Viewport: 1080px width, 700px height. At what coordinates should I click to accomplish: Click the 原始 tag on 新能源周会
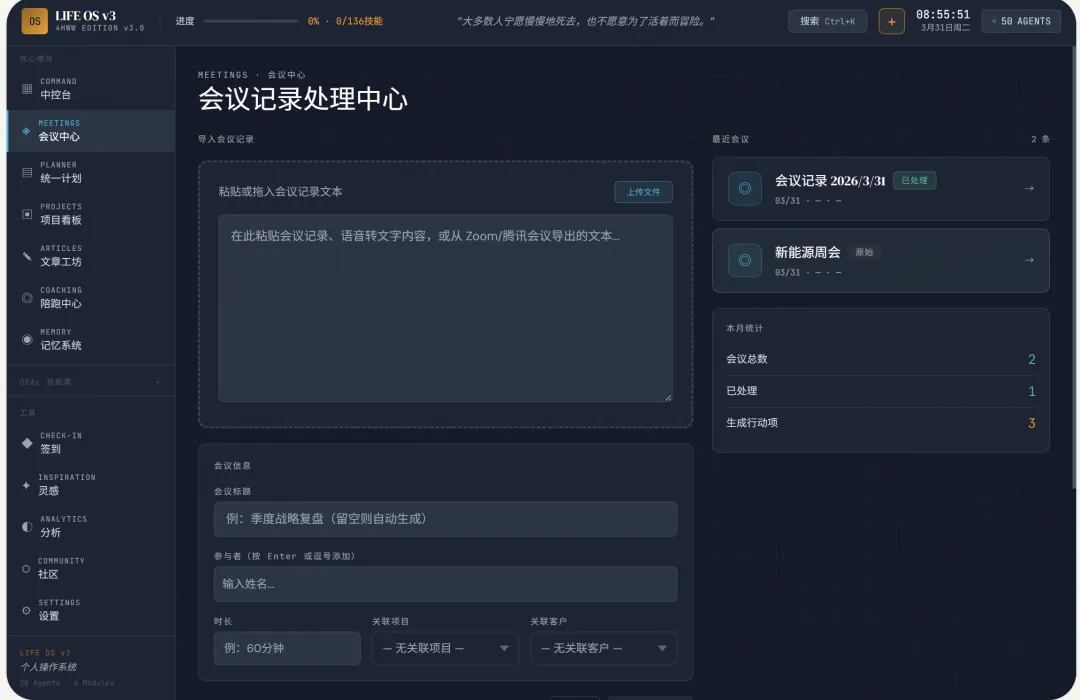864,252
